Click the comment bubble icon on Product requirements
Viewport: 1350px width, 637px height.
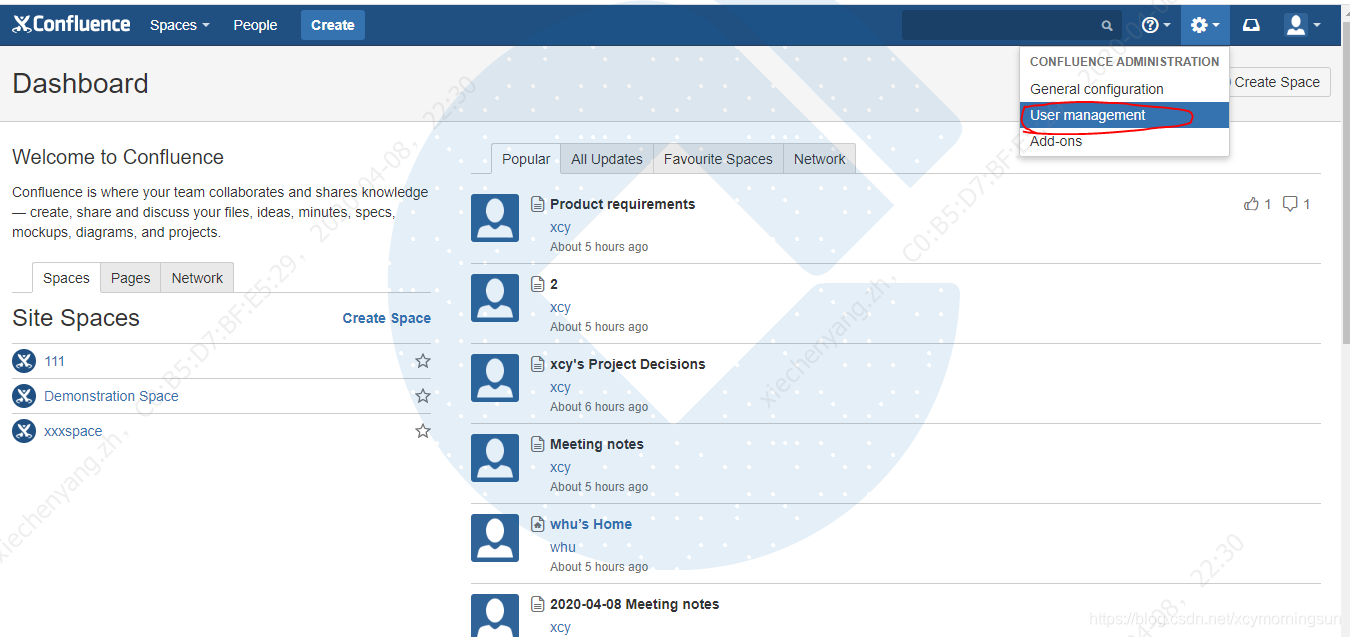(x=1290, y=204)
